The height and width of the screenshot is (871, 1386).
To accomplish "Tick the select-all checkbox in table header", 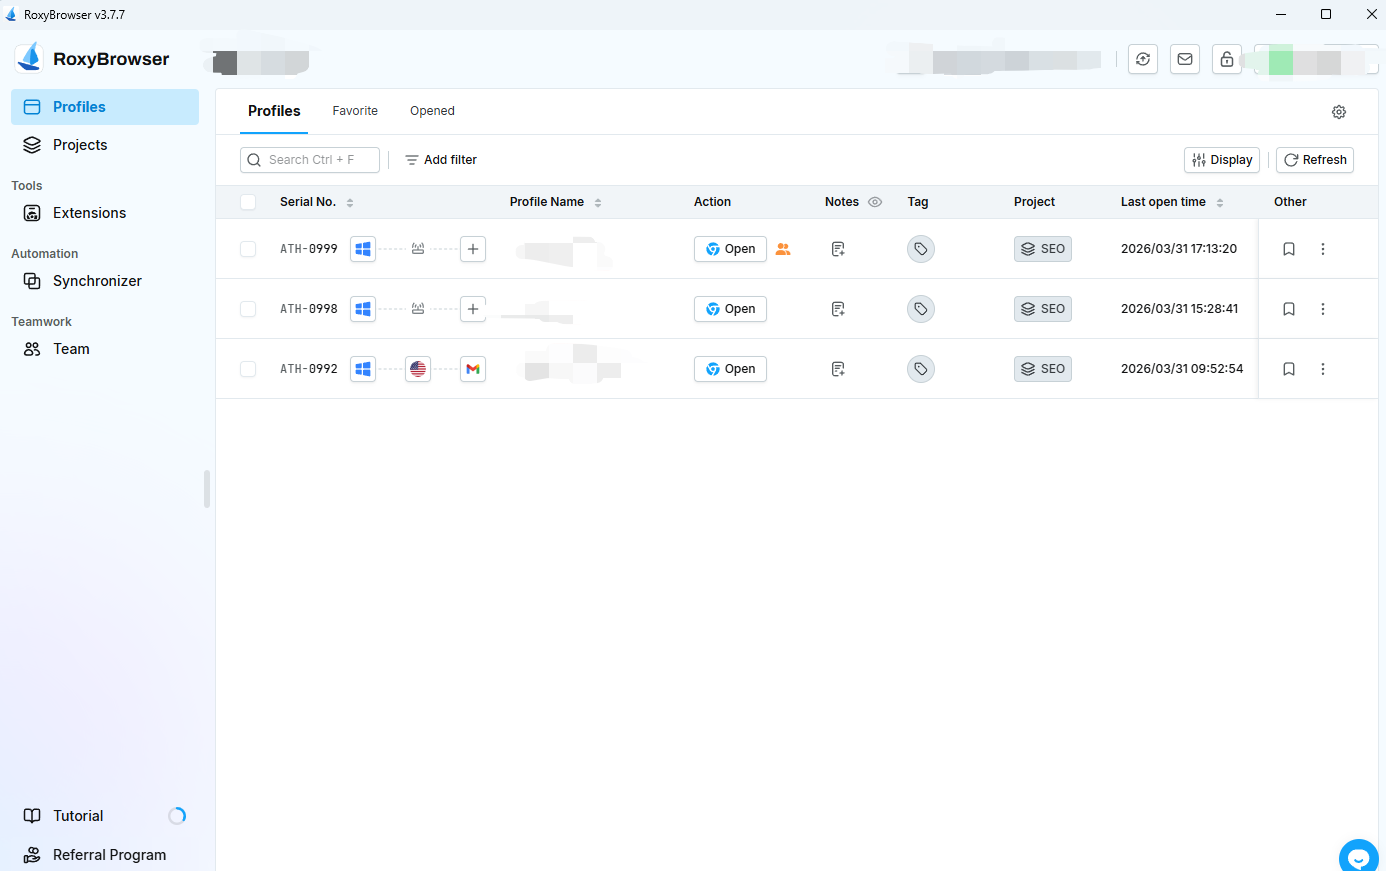I will pos(248,202).
